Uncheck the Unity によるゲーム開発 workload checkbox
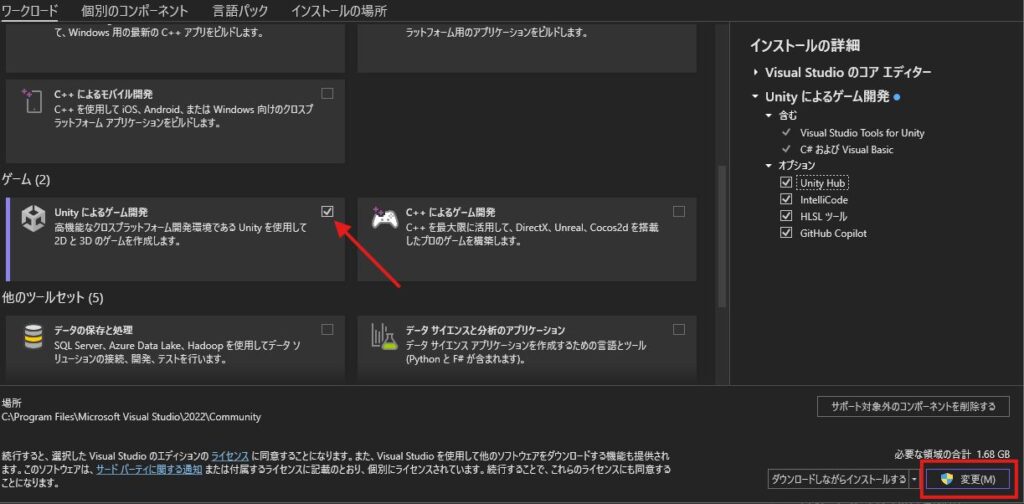 [x=327, y=211]
